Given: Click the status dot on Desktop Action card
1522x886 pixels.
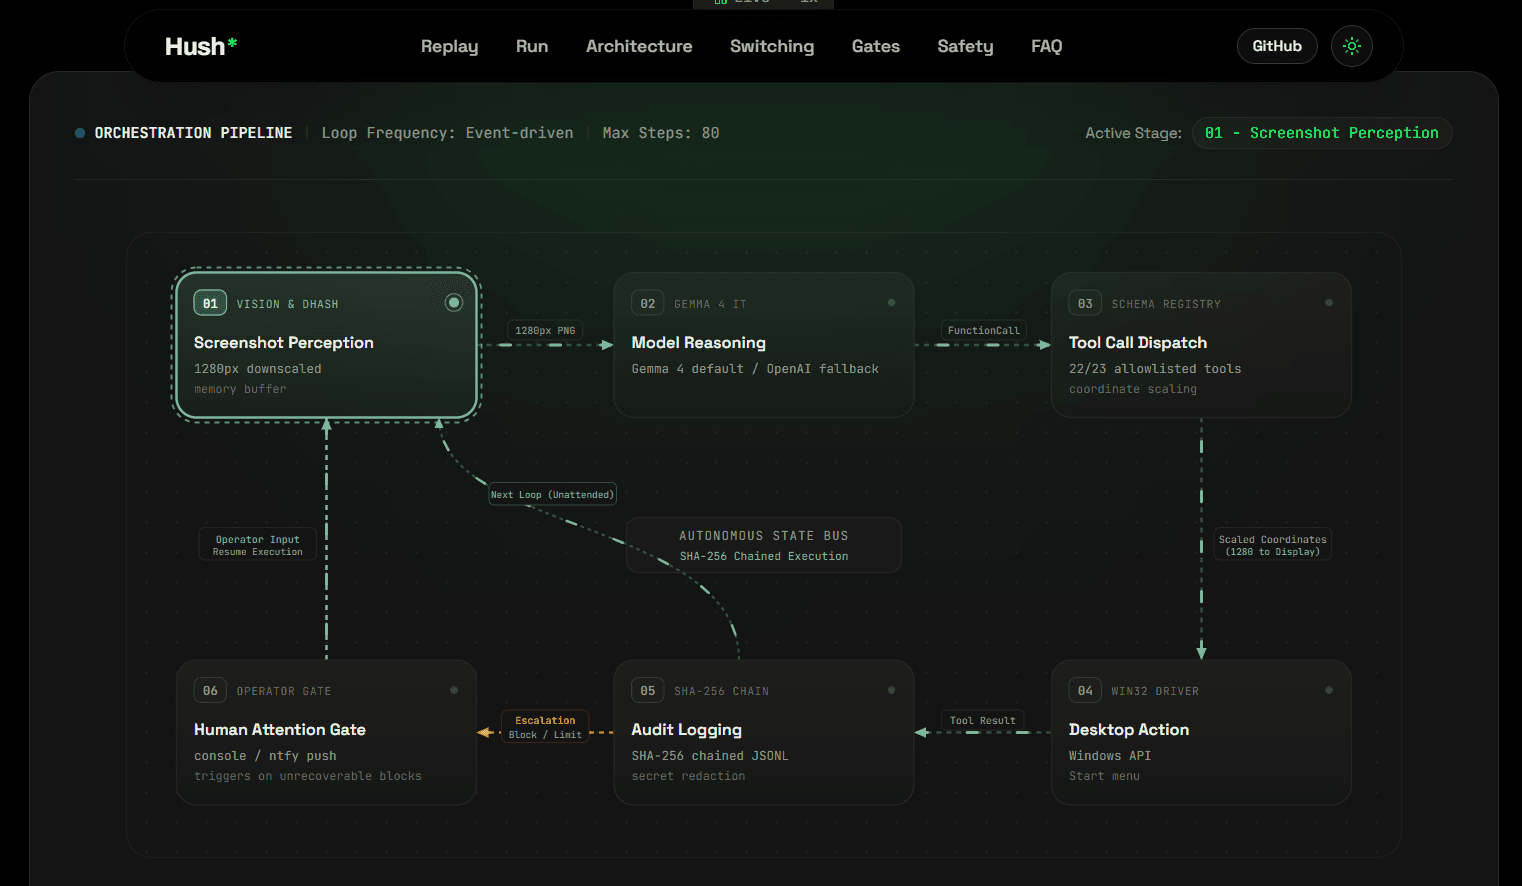Looking at the screenshot, I should [x=1329, y=690].
